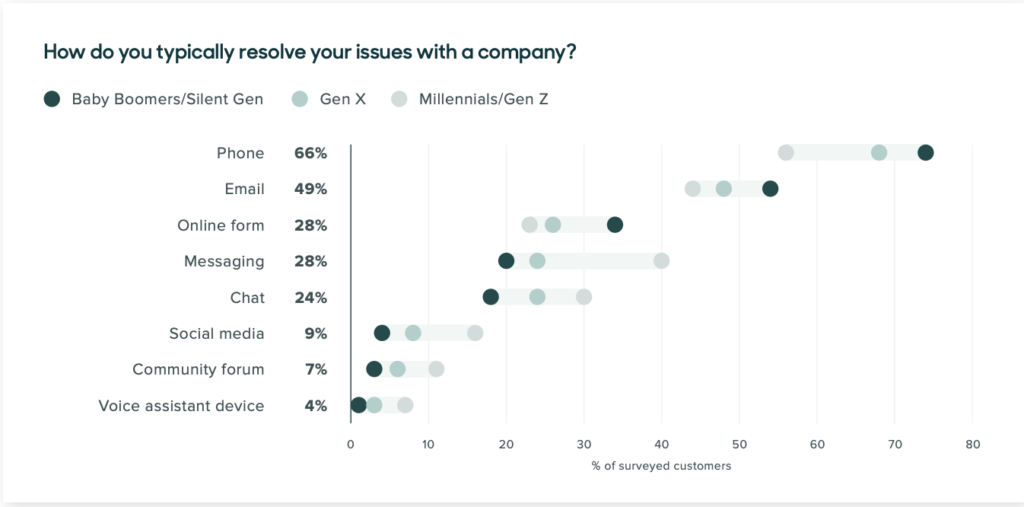Click the Millennials/Gen Z legend dot
This screenshot has height=507, width=1024.
399,98
